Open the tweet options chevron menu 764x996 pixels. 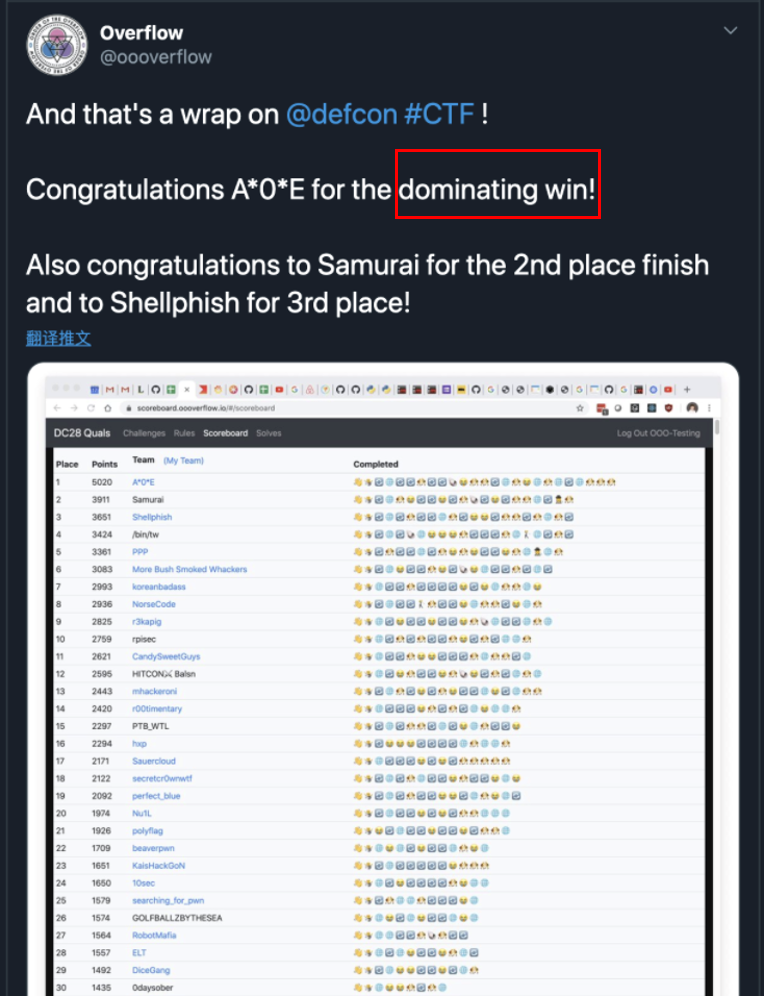pos(731,32)
